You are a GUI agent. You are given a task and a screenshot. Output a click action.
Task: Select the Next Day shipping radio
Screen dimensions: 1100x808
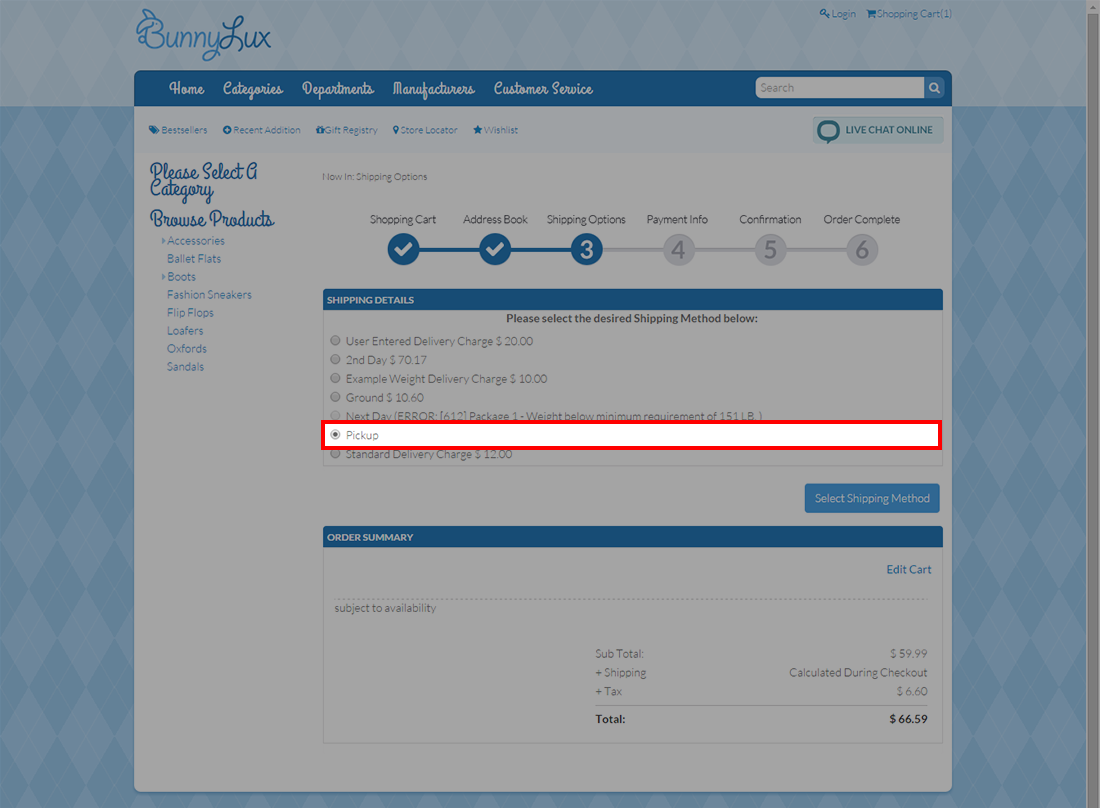pos(335,415)
